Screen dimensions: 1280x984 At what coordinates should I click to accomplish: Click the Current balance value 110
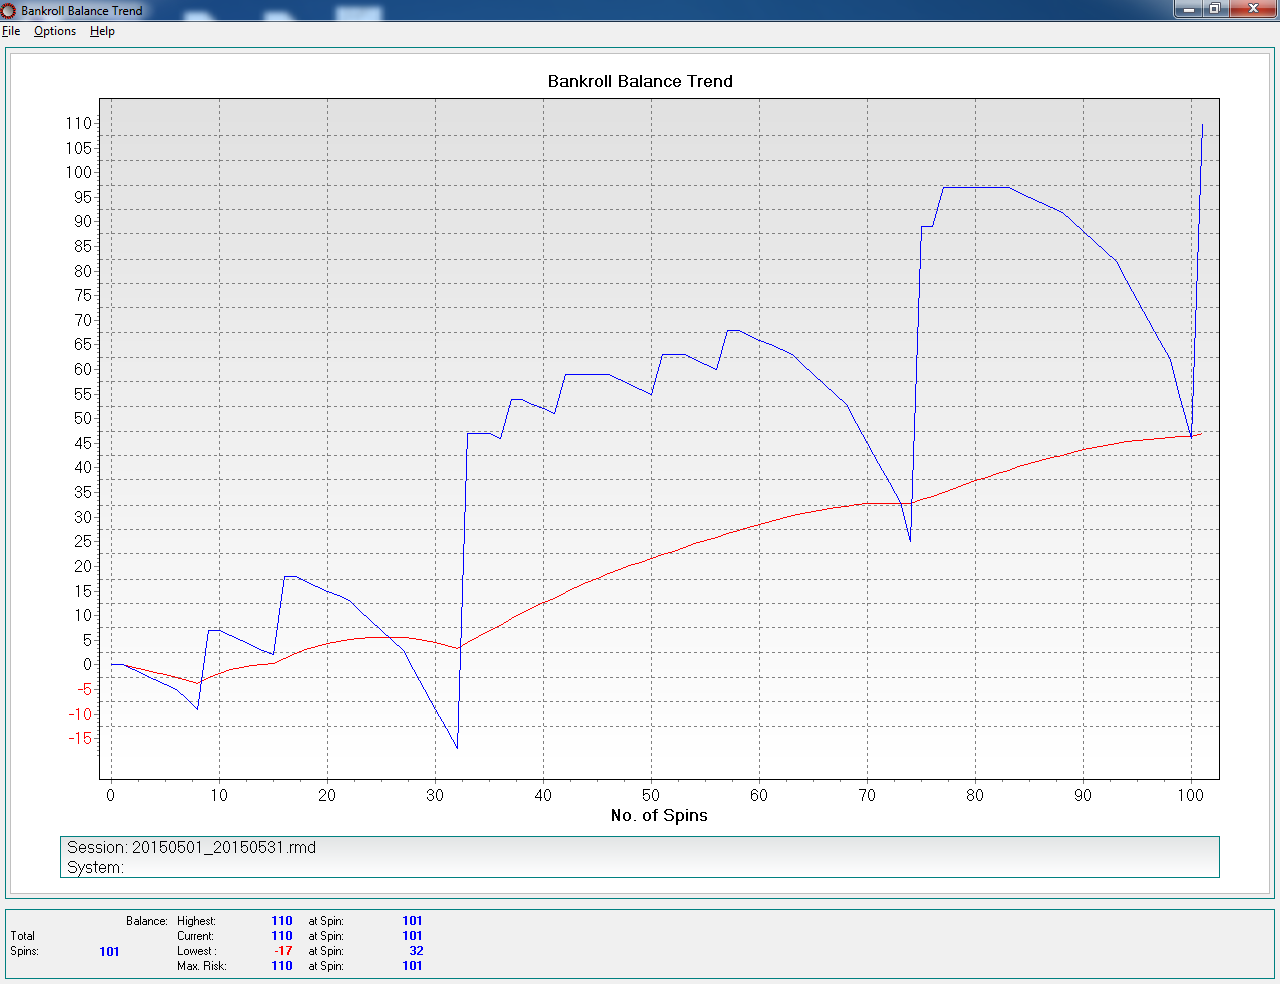coord(282,936)
